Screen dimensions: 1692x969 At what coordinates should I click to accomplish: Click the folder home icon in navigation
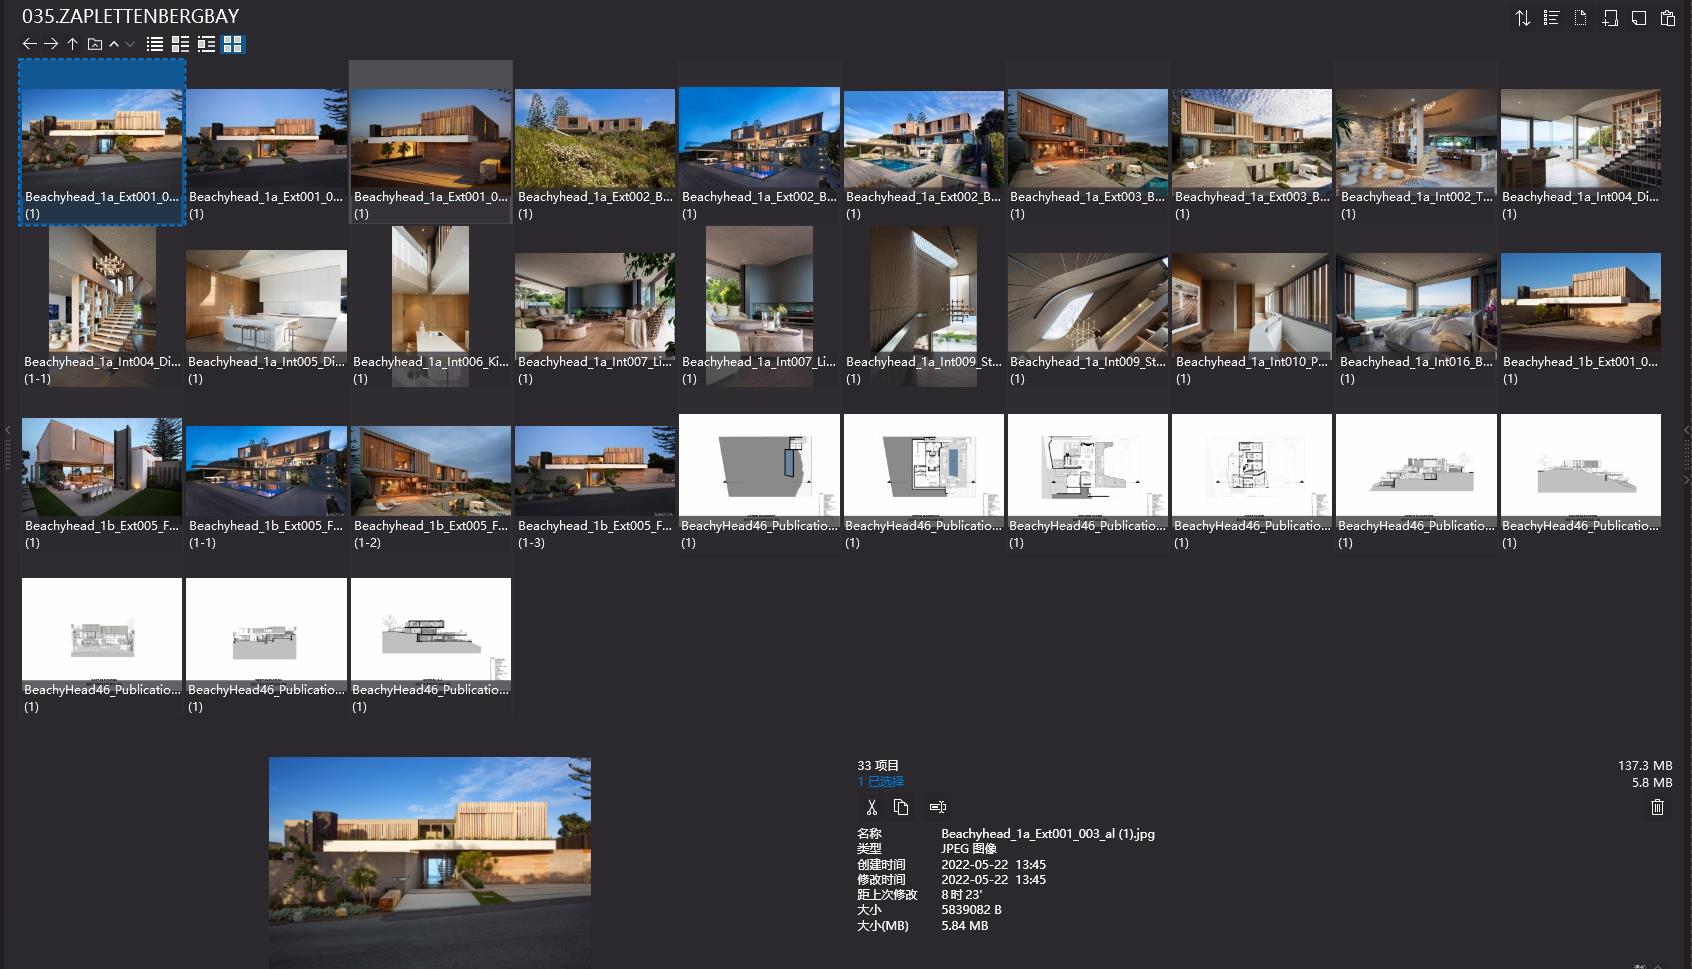[94, 44]
